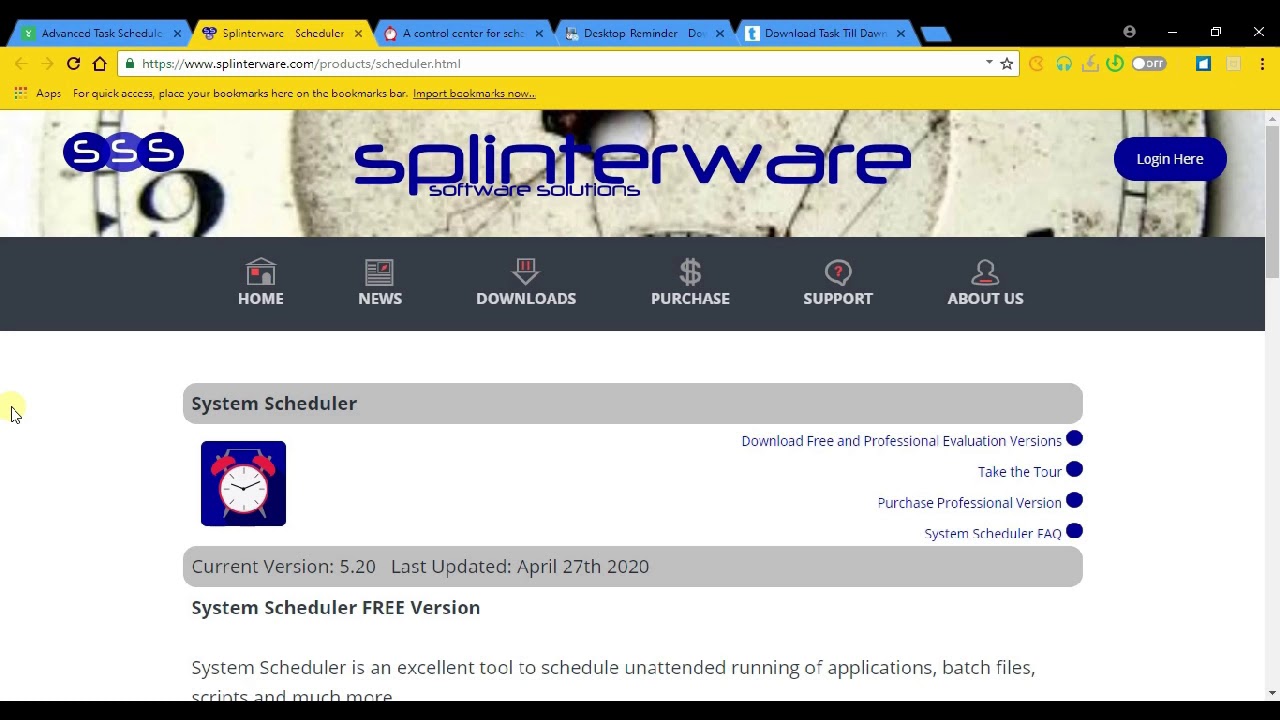This screenshot has height=720, width=1280.
Task: Click the Login Here button
Action: pyautogui.click(x=1170, y=159)
